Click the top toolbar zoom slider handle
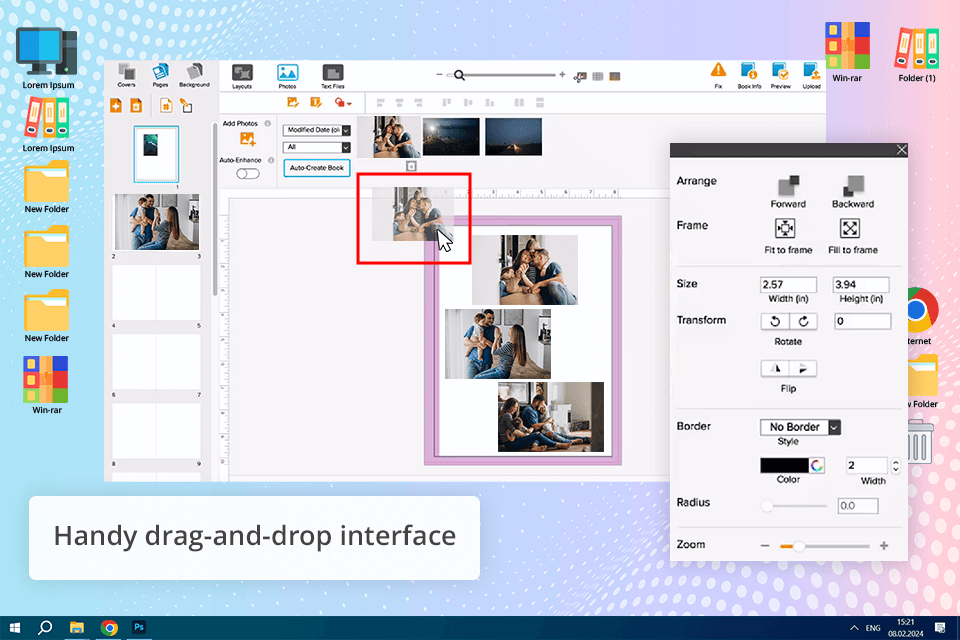Image resolution: width=960 pixels, height=640 pixels. click(x=459, y=75)
